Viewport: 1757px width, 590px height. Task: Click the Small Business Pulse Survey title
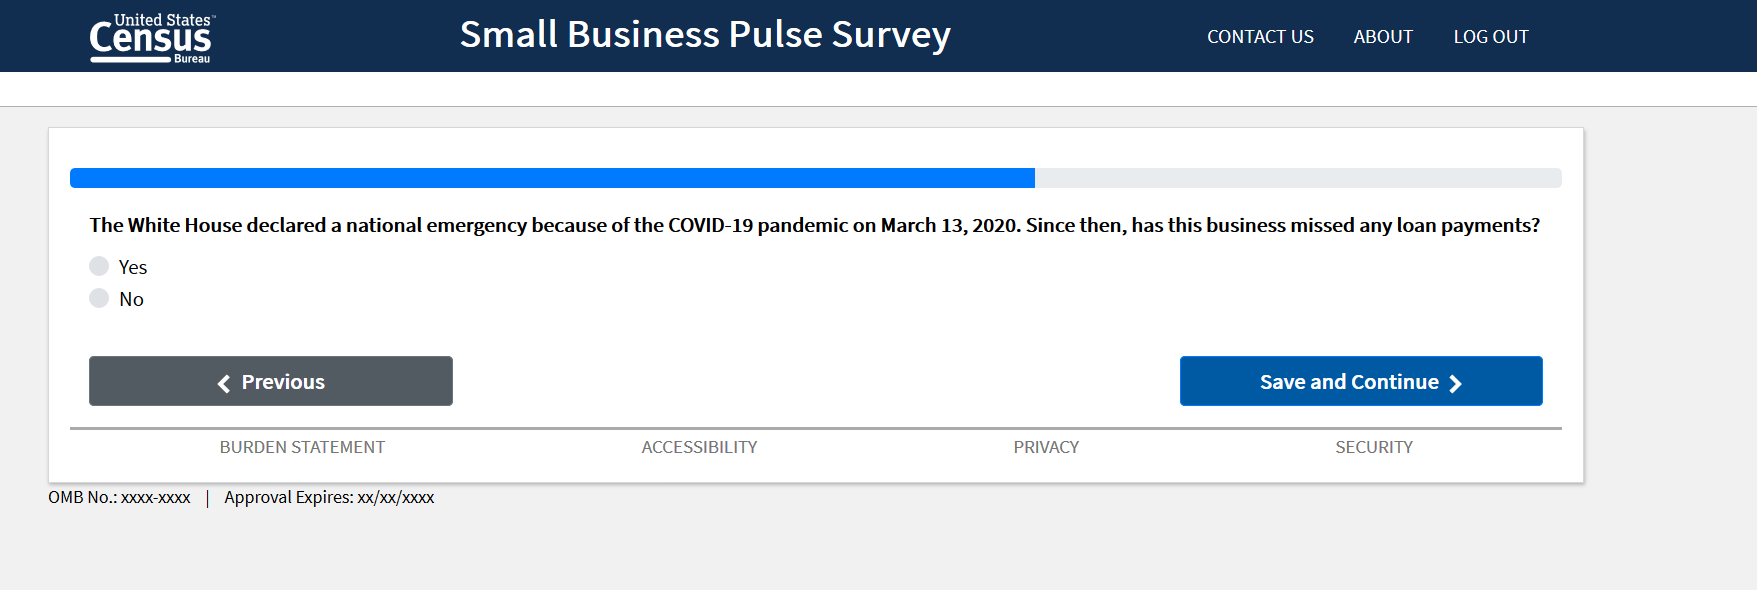(705, 35)
